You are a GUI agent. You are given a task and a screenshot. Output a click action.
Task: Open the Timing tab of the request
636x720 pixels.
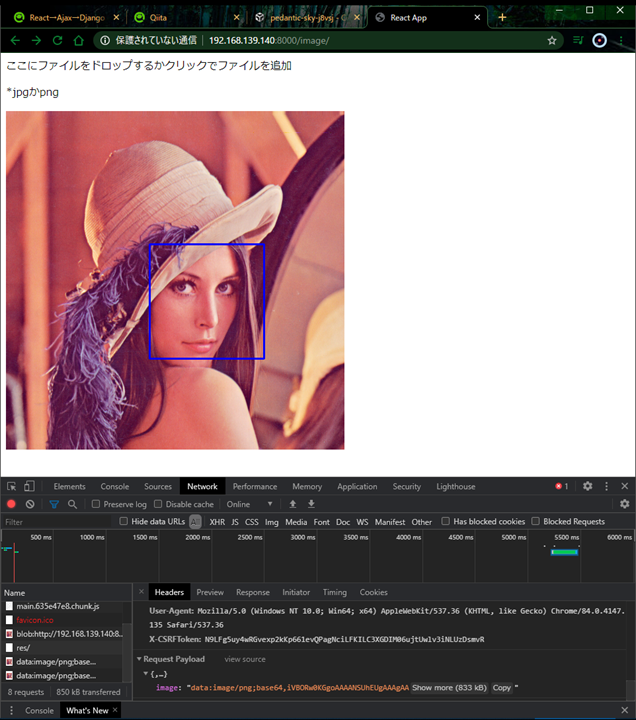pos(334,592)
